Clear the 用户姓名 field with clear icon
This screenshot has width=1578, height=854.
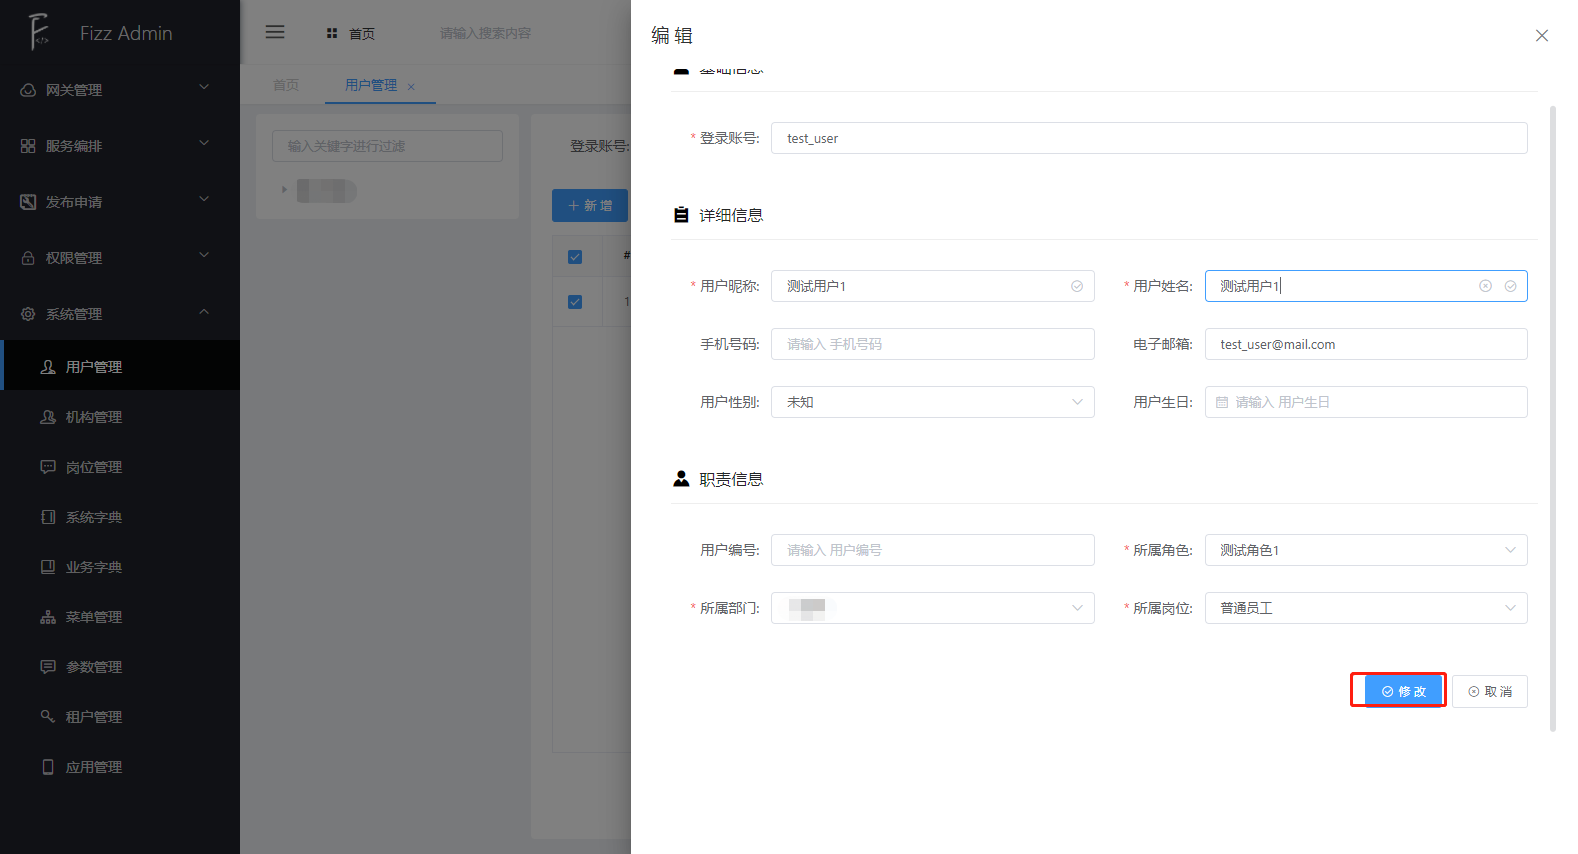(1485, 286)
